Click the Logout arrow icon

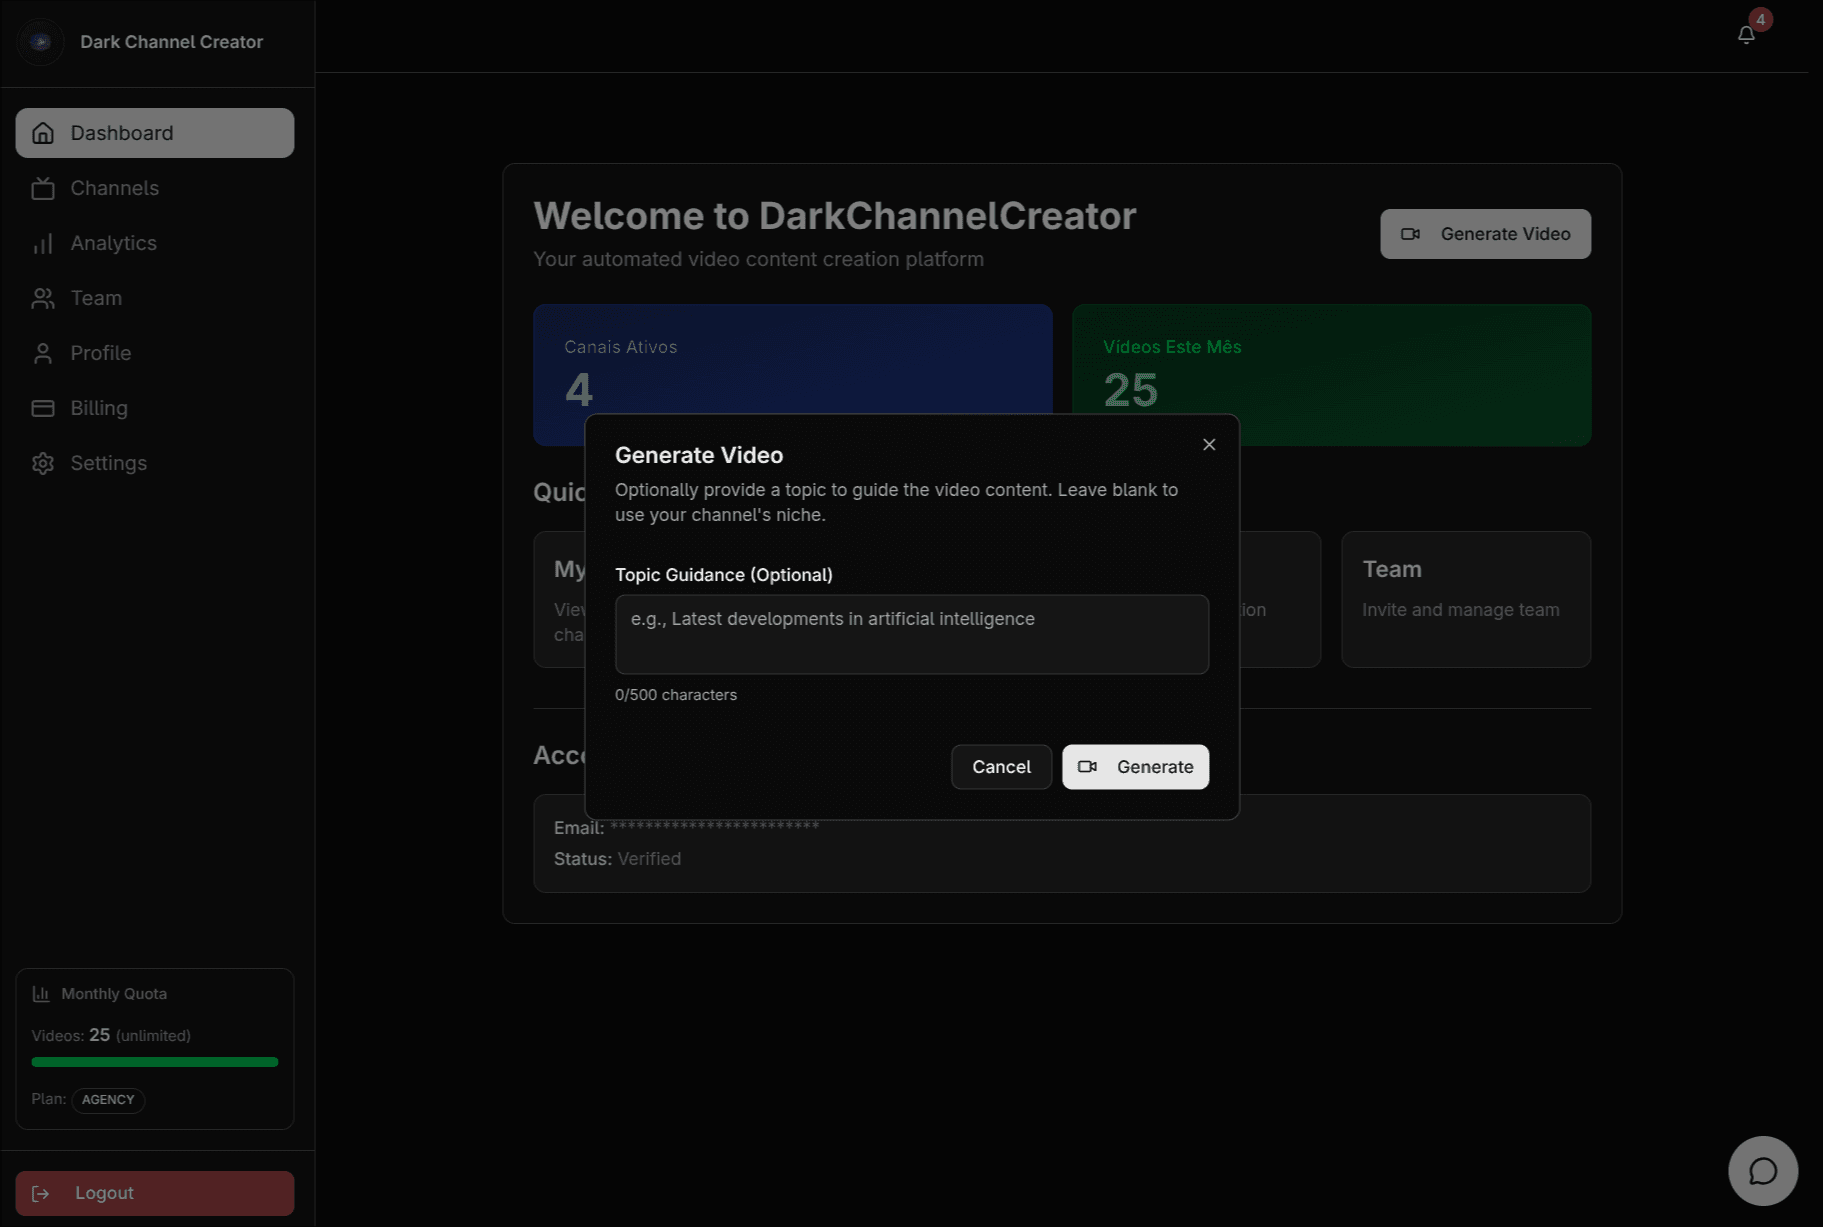(x=40, y=1193)
